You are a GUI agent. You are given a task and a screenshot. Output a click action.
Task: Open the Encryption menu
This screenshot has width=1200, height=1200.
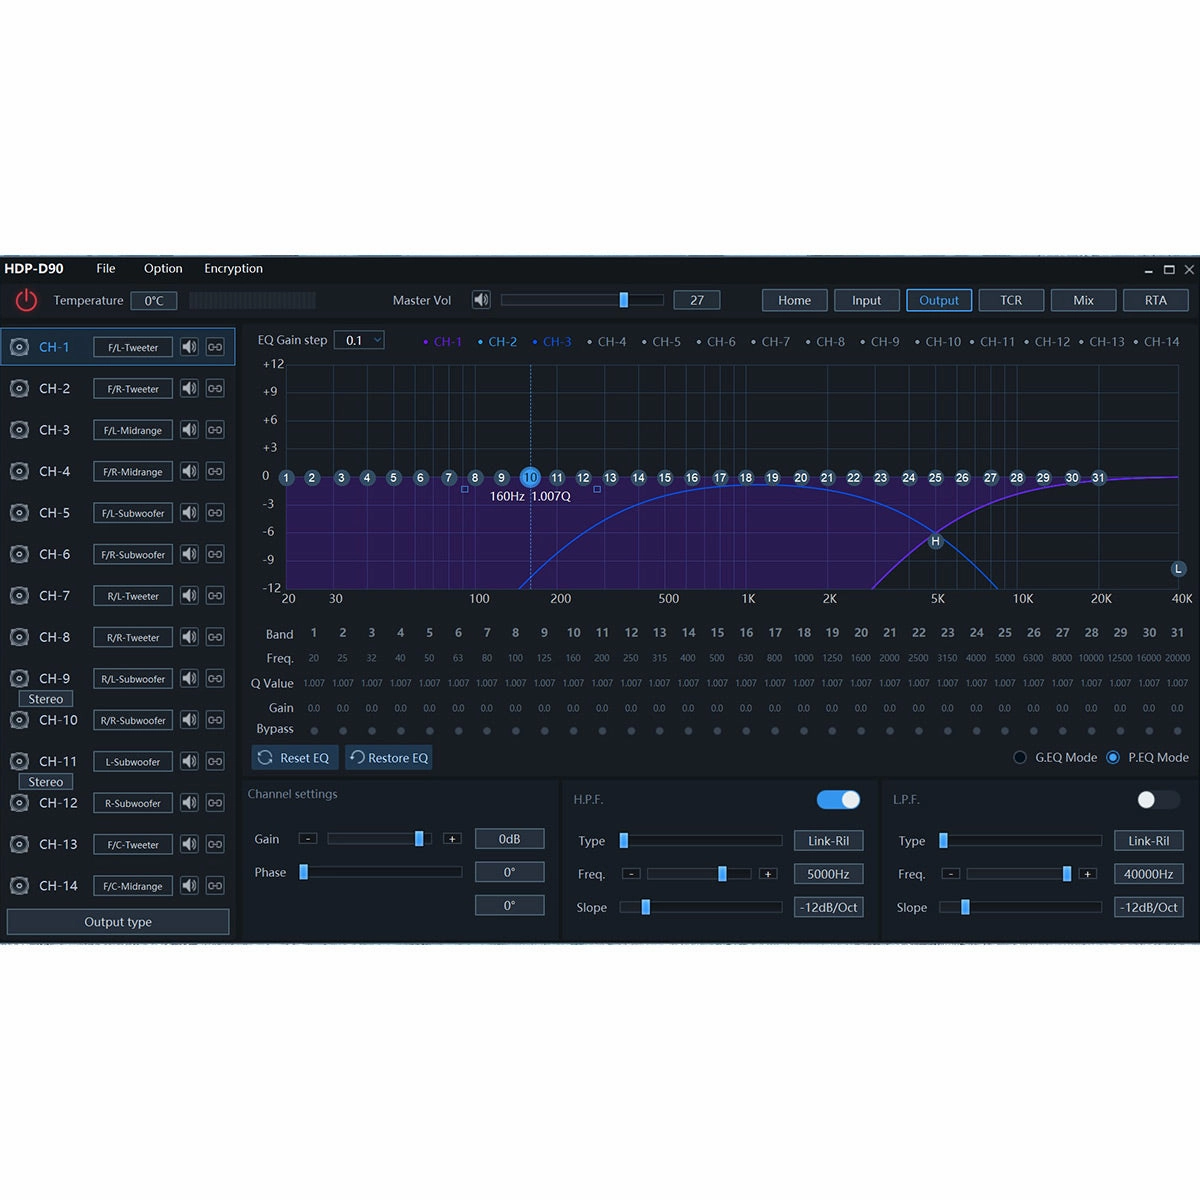pyautogui.click(x=233, y=269)
